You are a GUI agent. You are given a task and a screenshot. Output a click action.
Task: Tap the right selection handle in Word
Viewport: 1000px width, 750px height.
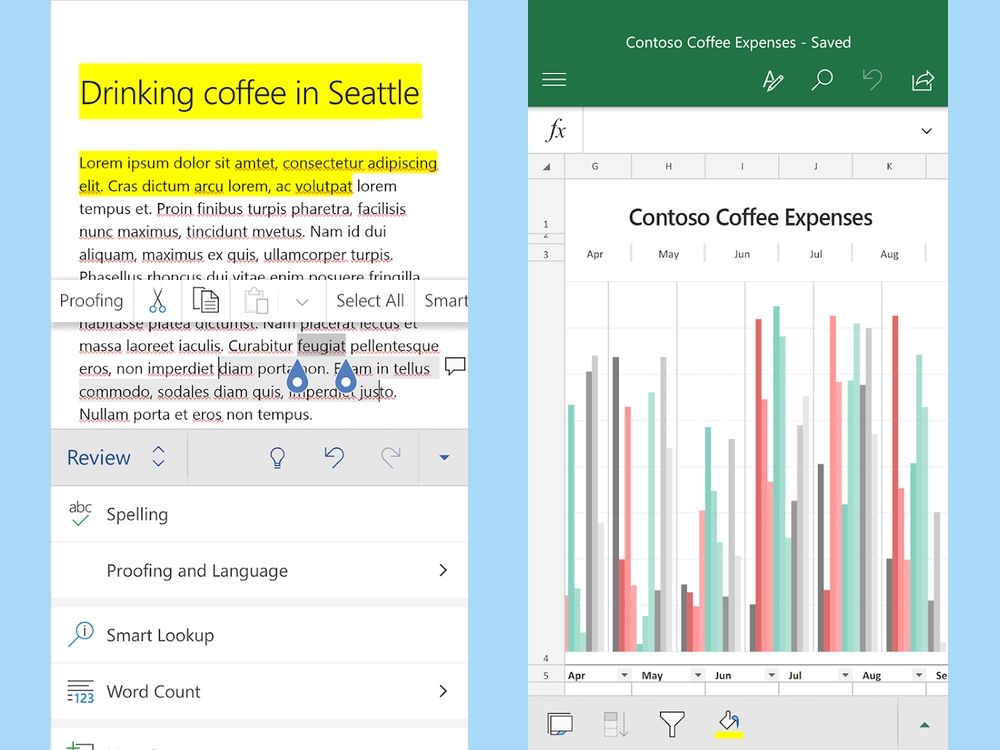[345, 376]
